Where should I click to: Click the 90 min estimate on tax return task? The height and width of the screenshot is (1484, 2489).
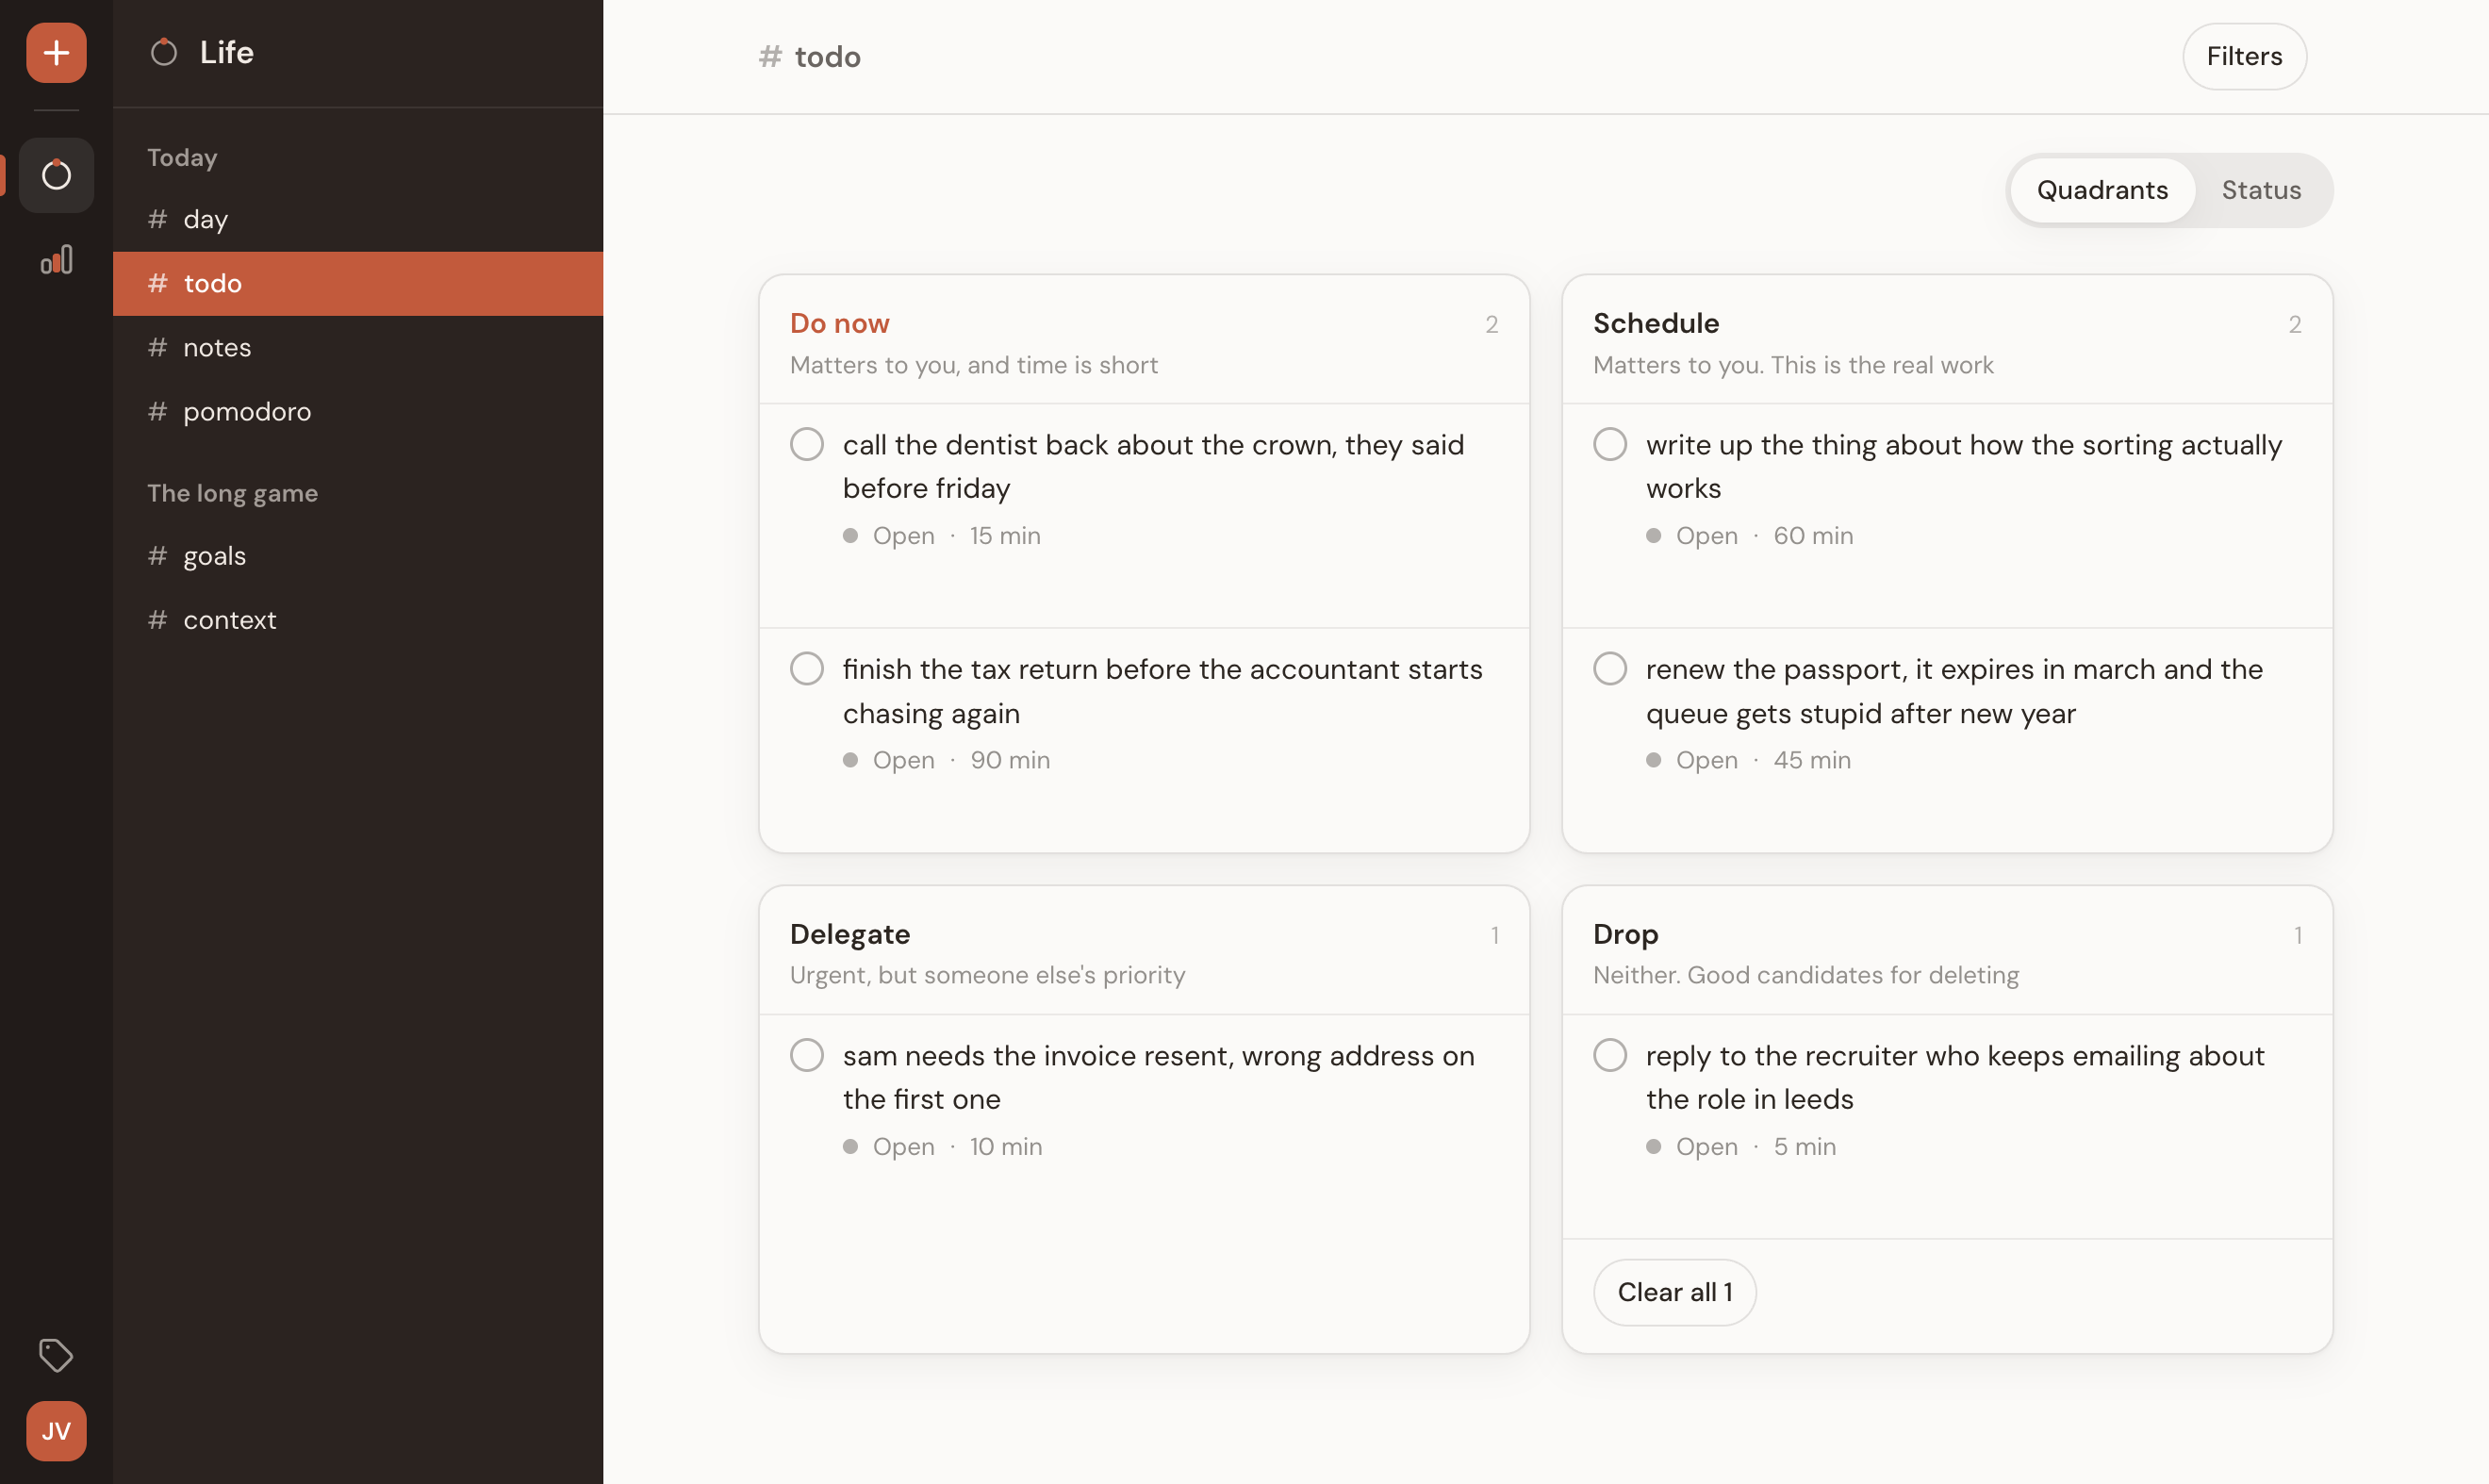(1010, 760)
